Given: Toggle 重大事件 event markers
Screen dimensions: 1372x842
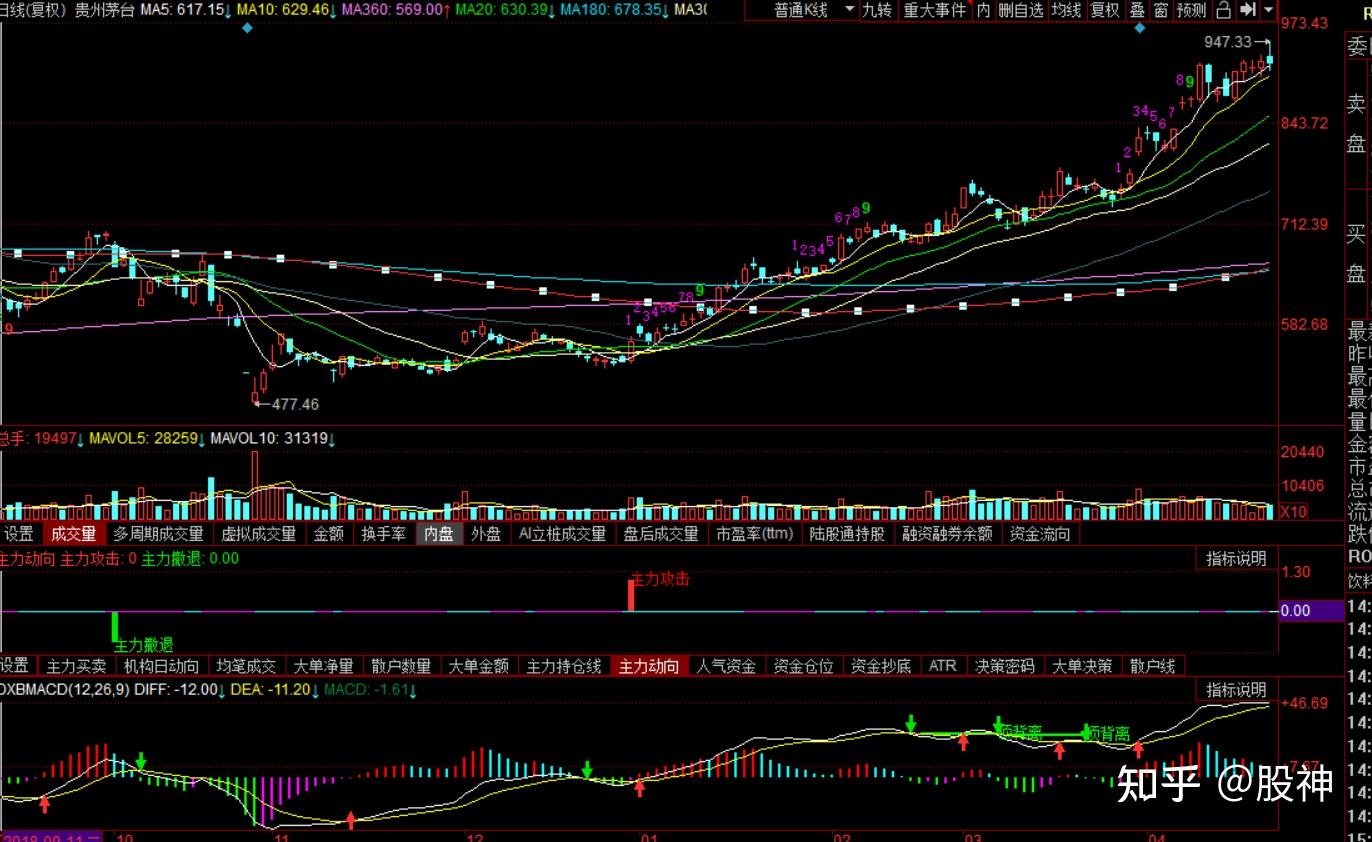Looking at the screenshot, I should click(x=935, y=10).
